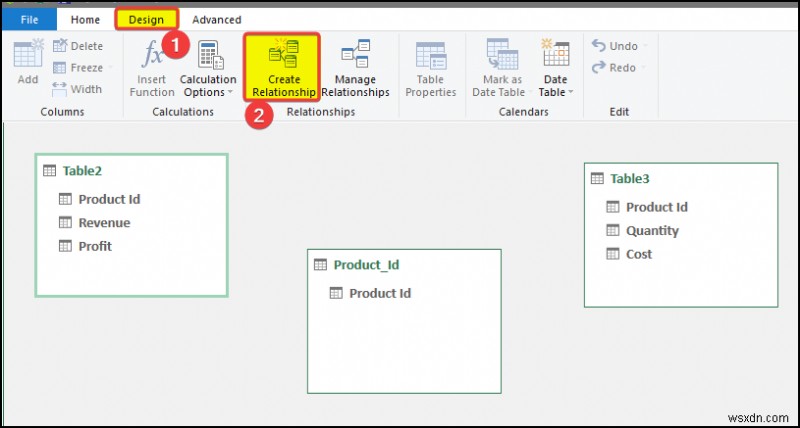The image size is (800, 428).
Task: Open the Undo dropdown arrow
Action: 645,46
